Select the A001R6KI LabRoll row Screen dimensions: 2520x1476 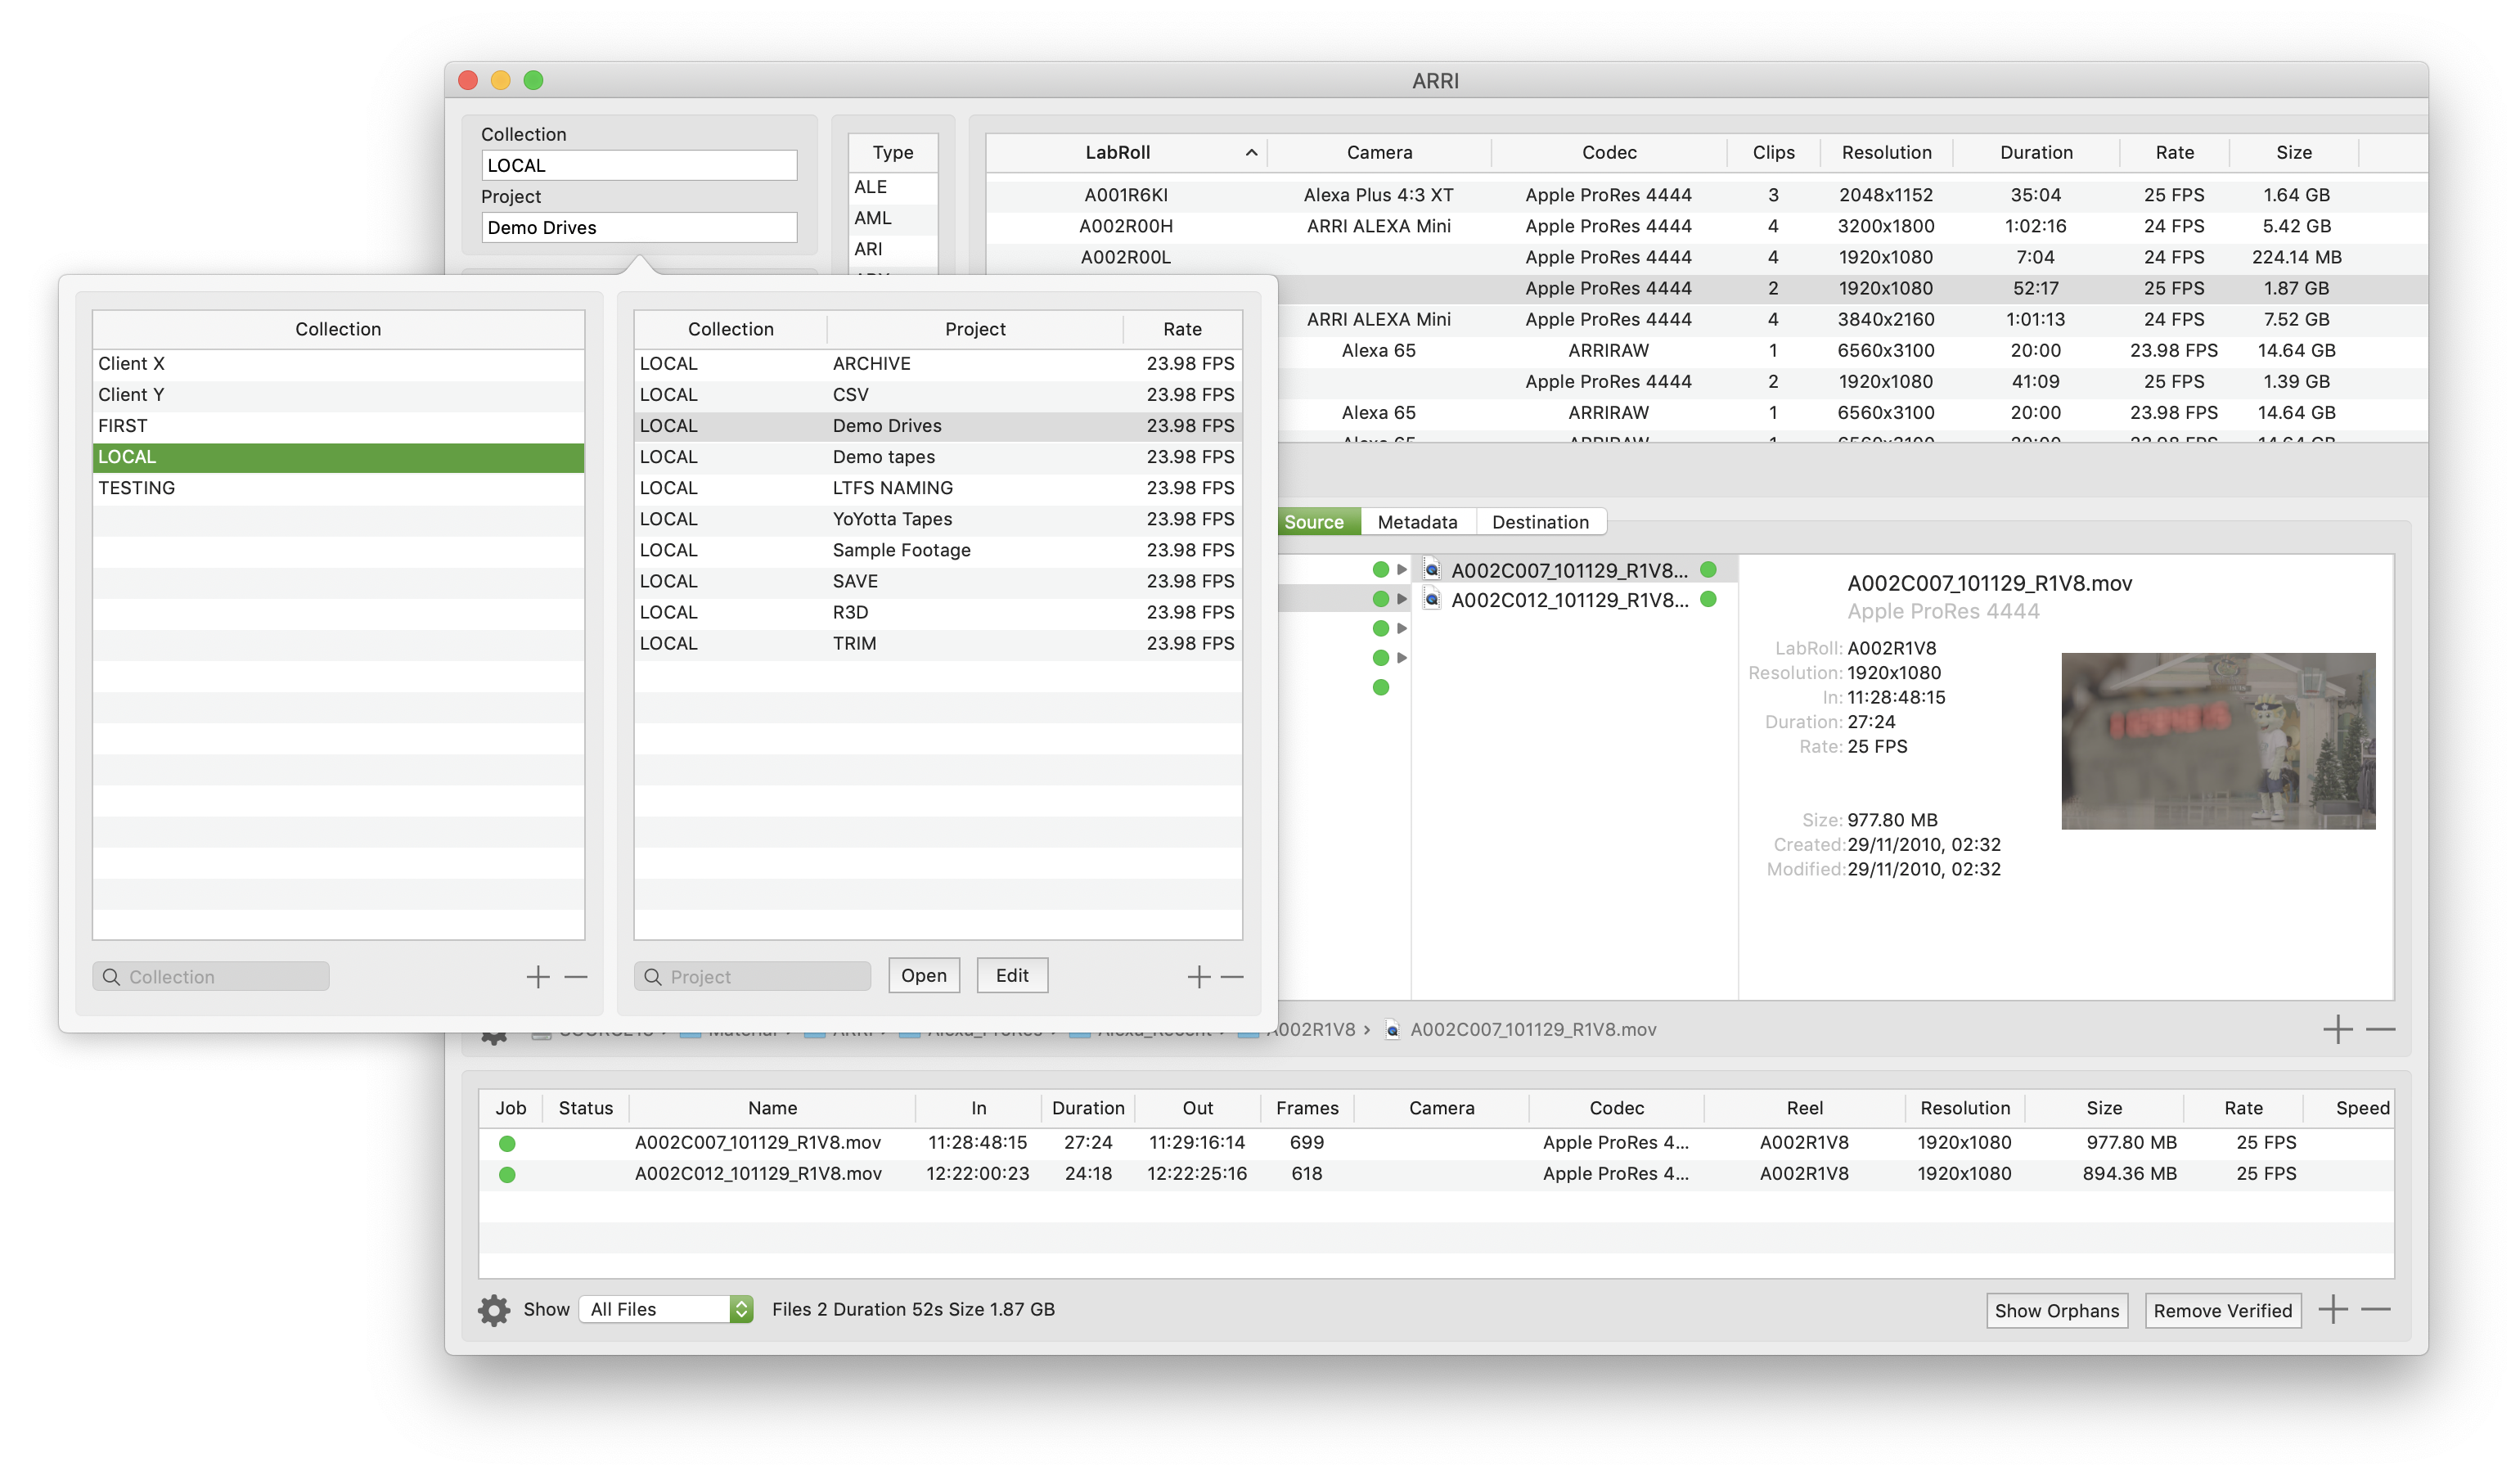point(1705,195)
